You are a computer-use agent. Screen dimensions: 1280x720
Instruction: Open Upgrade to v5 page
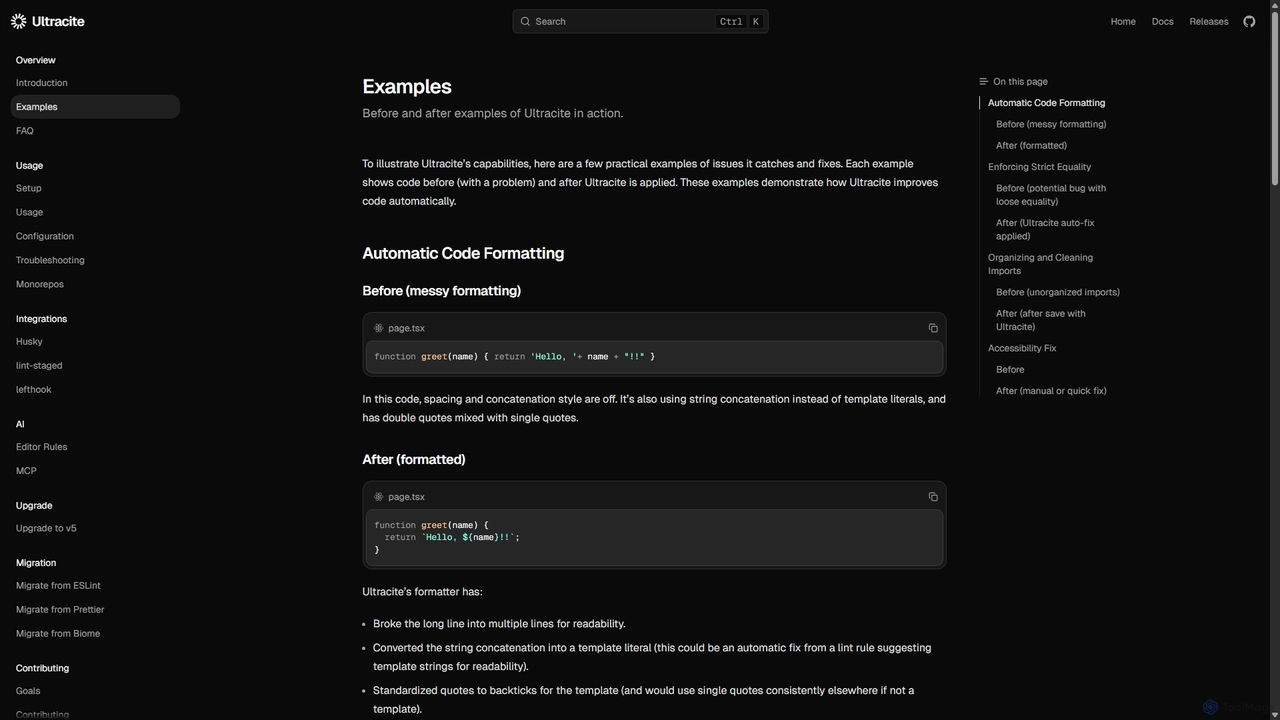[95, 528]
